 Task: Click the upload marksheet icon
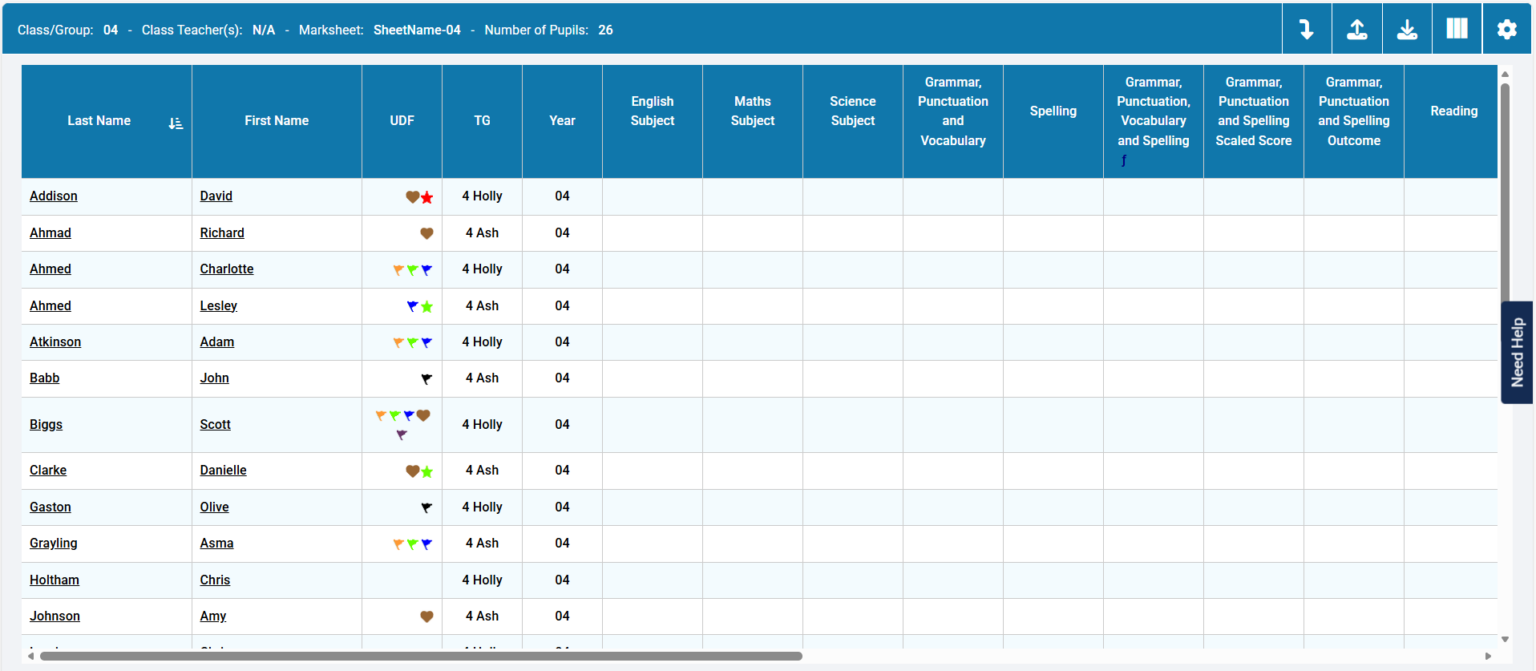pyautogui.click(x=1357, y=28)
